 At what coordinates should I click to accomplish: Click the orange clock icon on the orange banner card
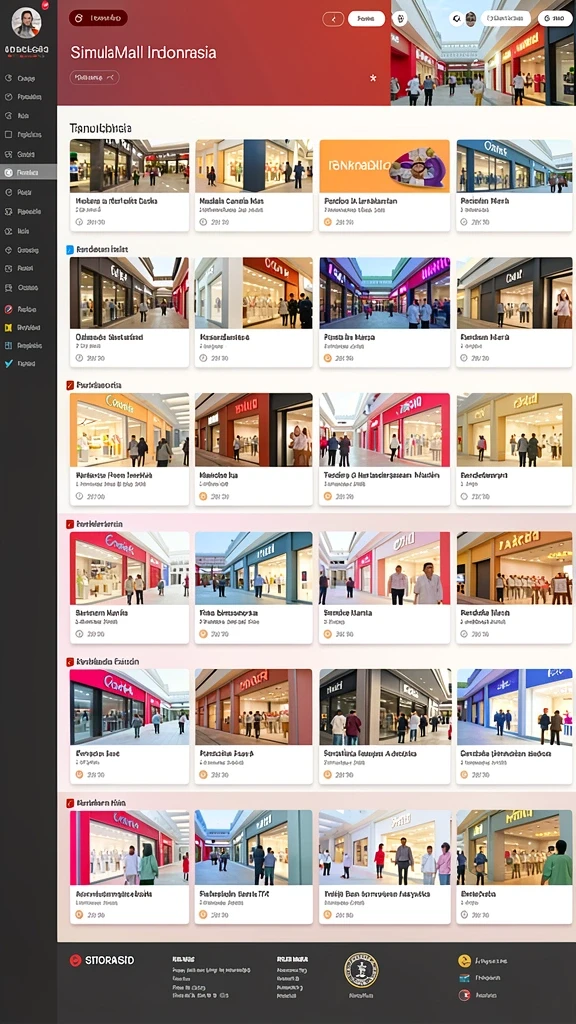(328, 222)
